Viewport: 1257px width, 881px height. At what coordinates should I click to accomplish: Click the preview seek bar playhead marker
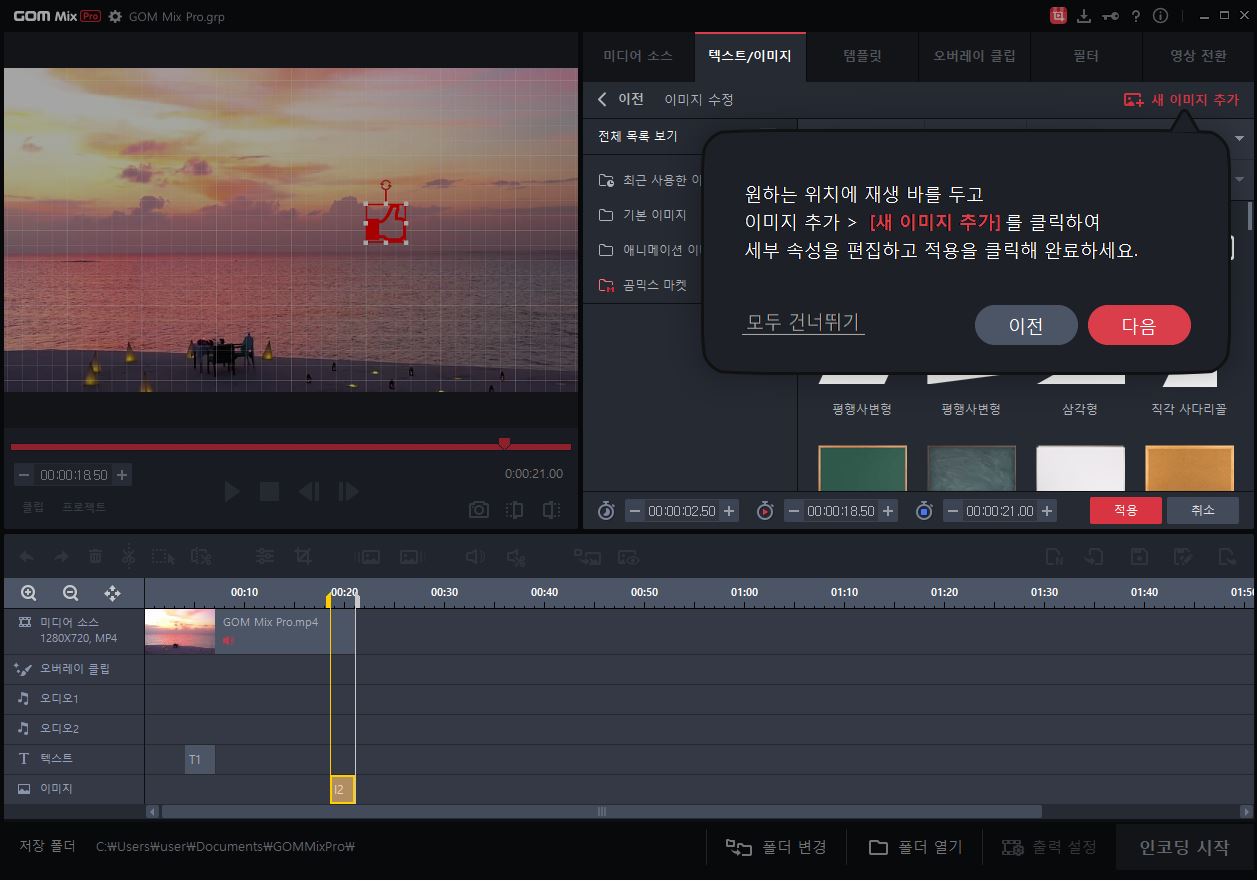(504, 444)
